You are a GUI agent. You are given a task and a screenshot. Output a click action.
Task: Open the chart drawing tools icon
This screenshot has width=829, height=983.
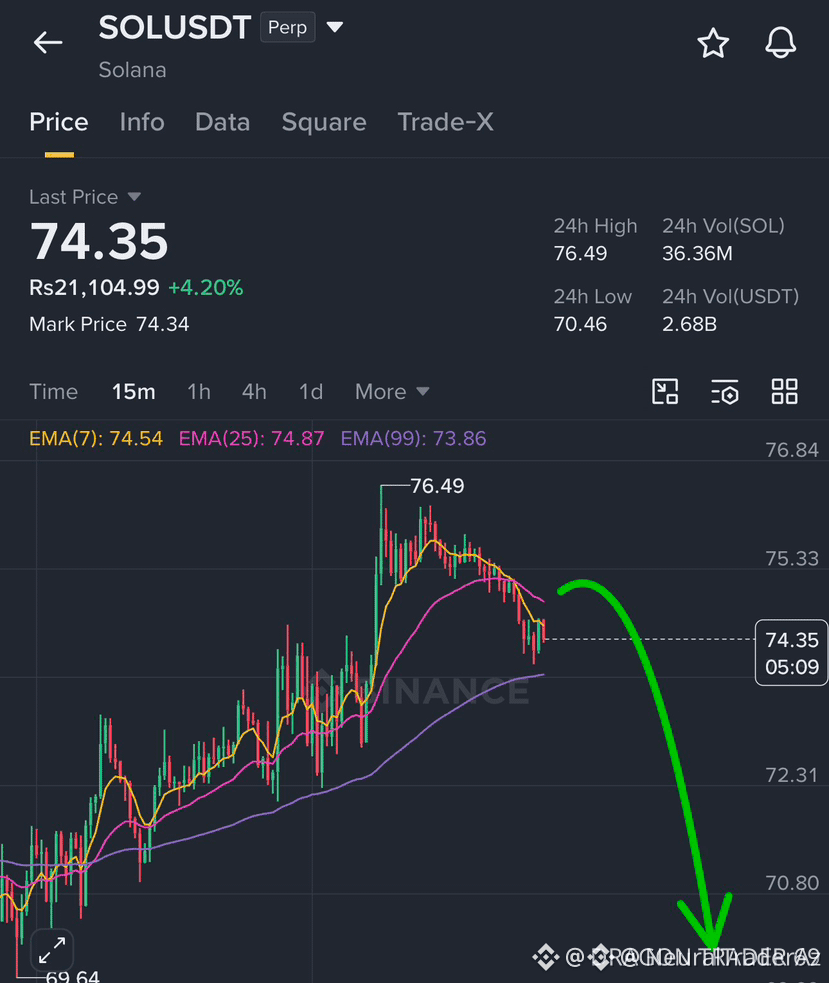point(665,391)
